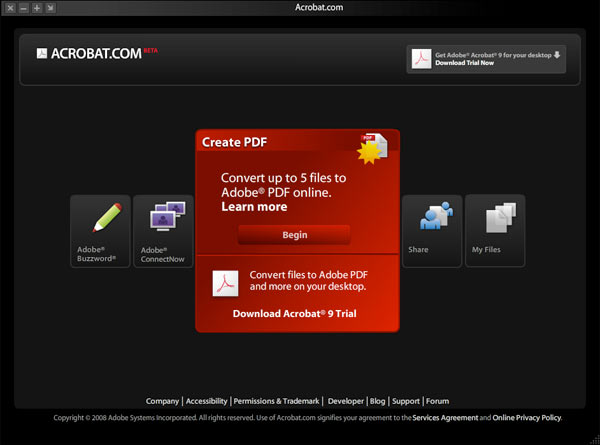Open the My Files documents tile
The height and width of the screenshot is (445, 600).
pyautogui.click(x=495, y=230)
